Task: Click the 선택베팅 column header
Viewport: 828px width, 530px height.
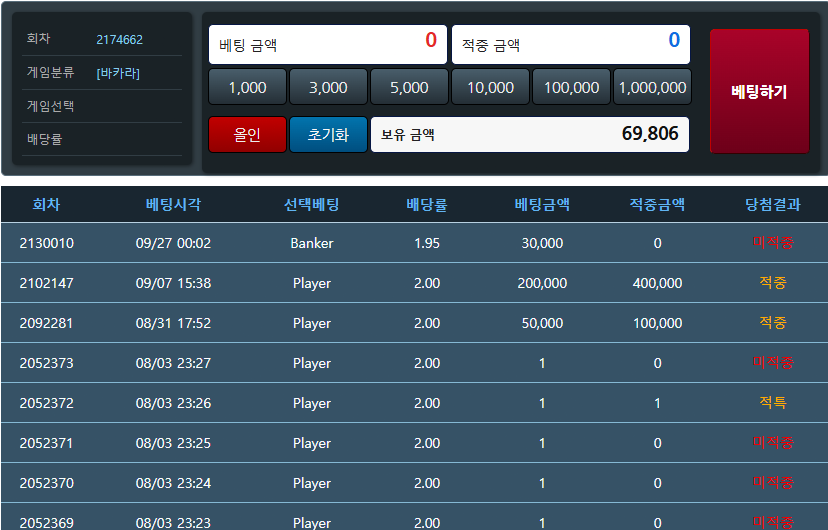Action: (x=312, y=204)
